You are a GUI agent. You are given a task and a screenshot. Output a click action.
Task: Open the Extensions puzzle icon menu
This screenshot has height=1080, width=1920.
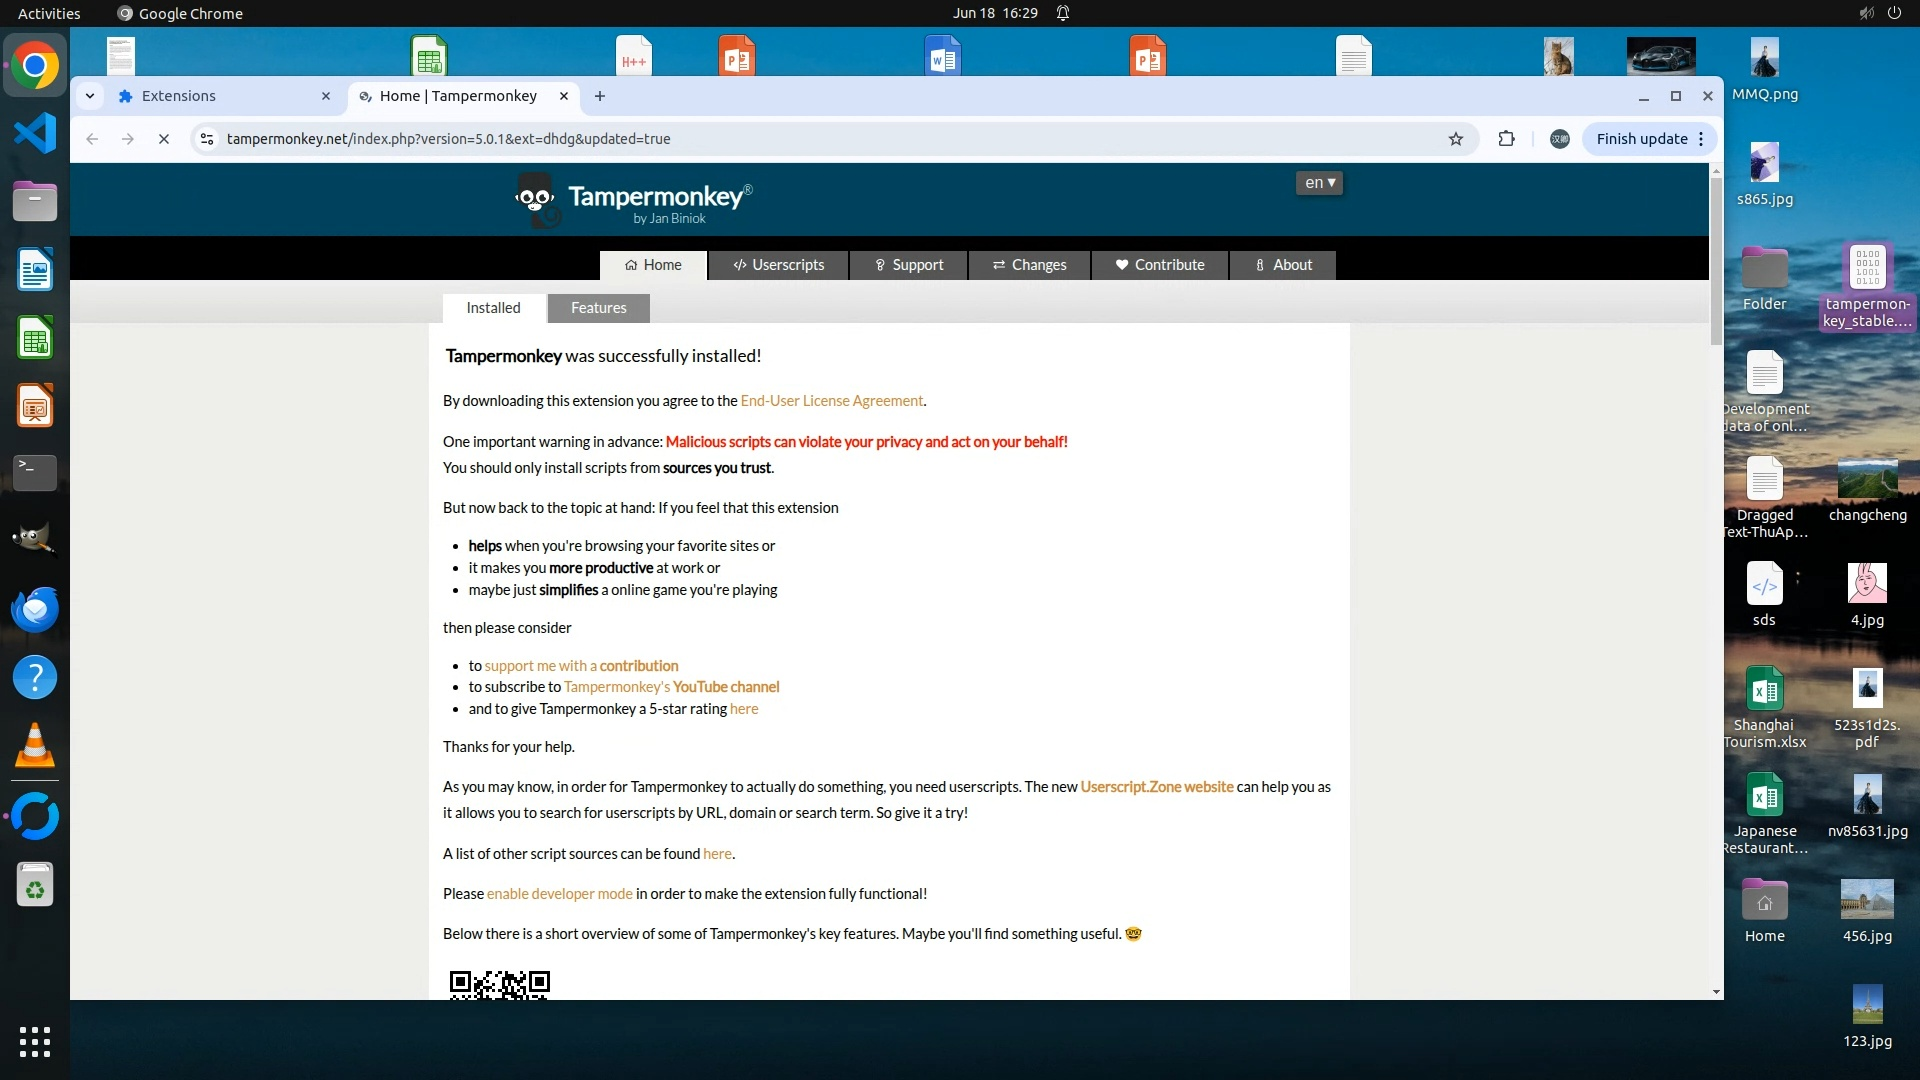coord(1506,139)
